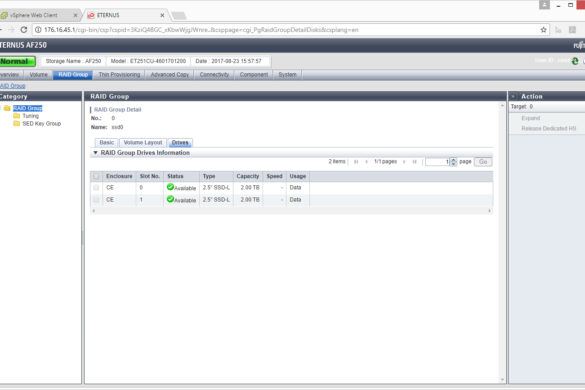Click the Go button
This screenshot has width=585, height=390.
[x=483, y=162]
